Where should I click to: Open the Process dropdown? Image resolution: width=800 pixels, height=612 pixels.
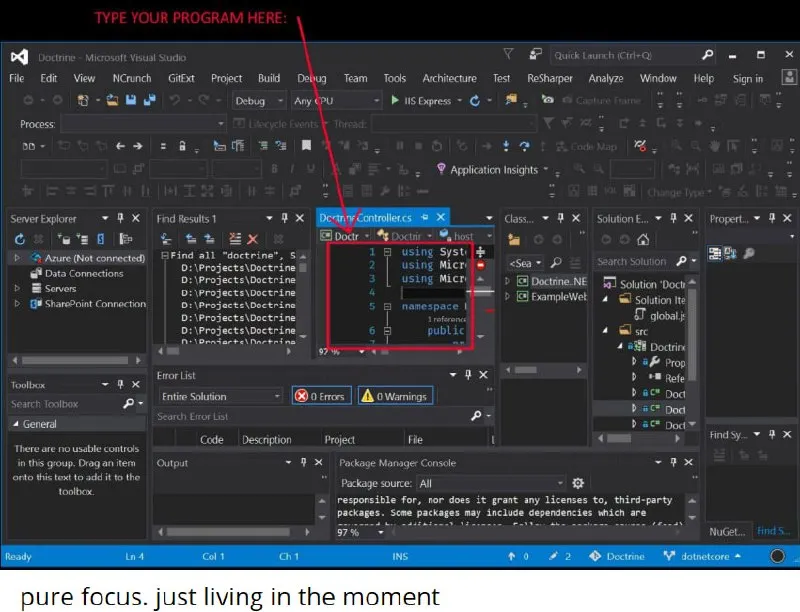pos(143,124)
